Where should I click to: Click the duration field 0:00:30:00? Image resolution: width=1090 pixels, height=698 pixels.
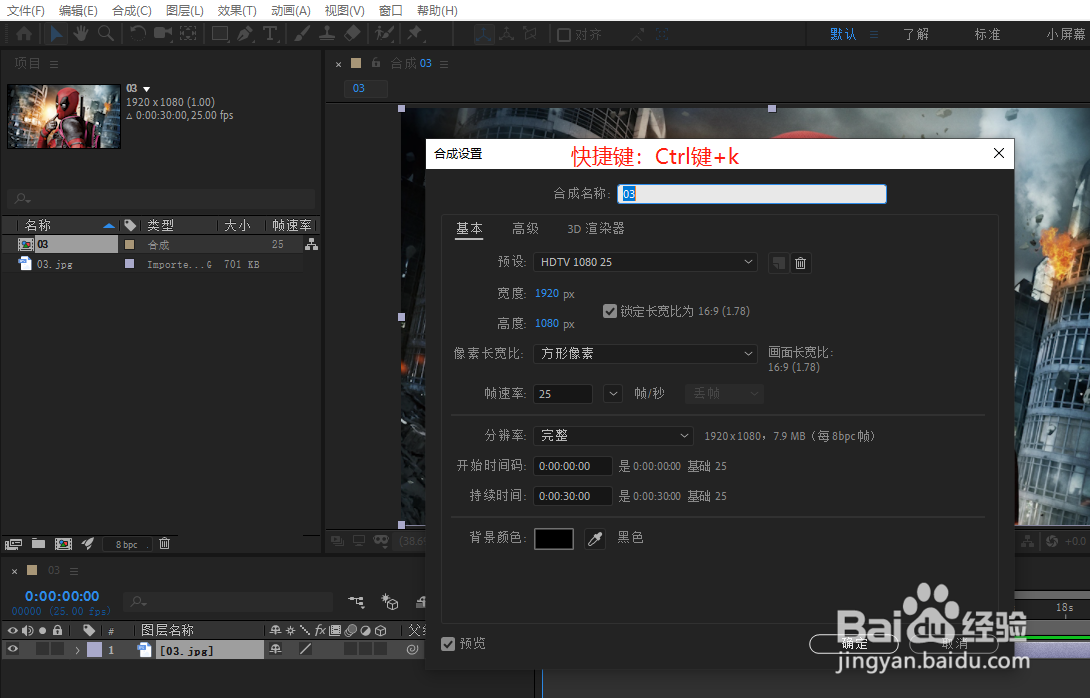(573, 496)
